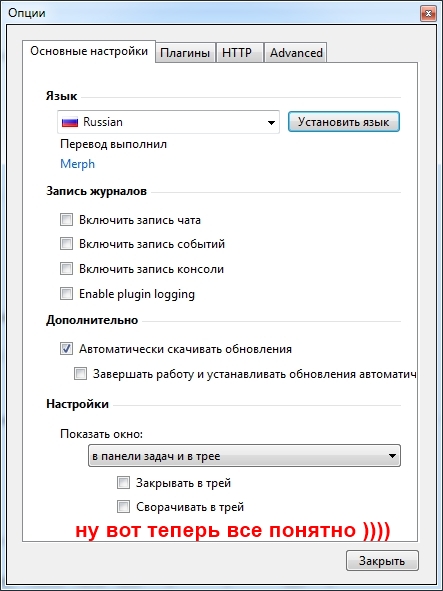Image resolution: width=443 pixels, height=591 pixels.
Task: Enable Завершать работу и устанавливать обновления checkbox
Action: pos(80,374)
